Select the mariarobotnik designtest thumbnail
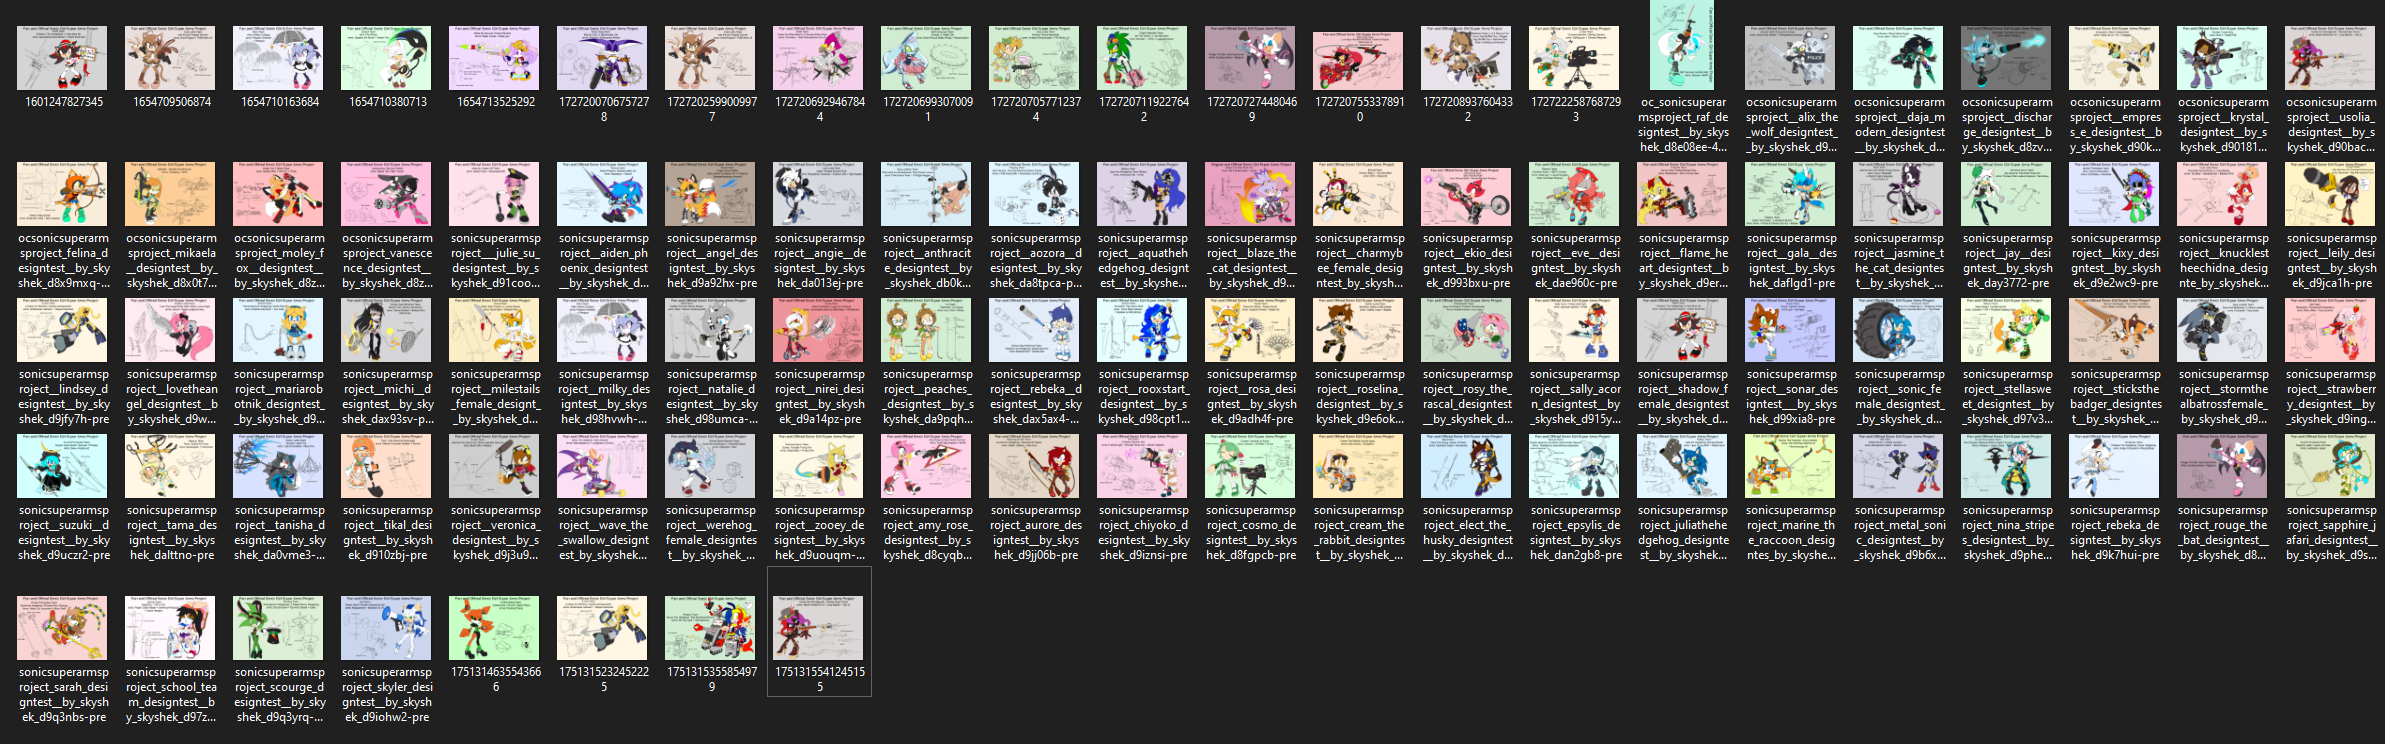2385x744 pixels. tap(280, 330)
